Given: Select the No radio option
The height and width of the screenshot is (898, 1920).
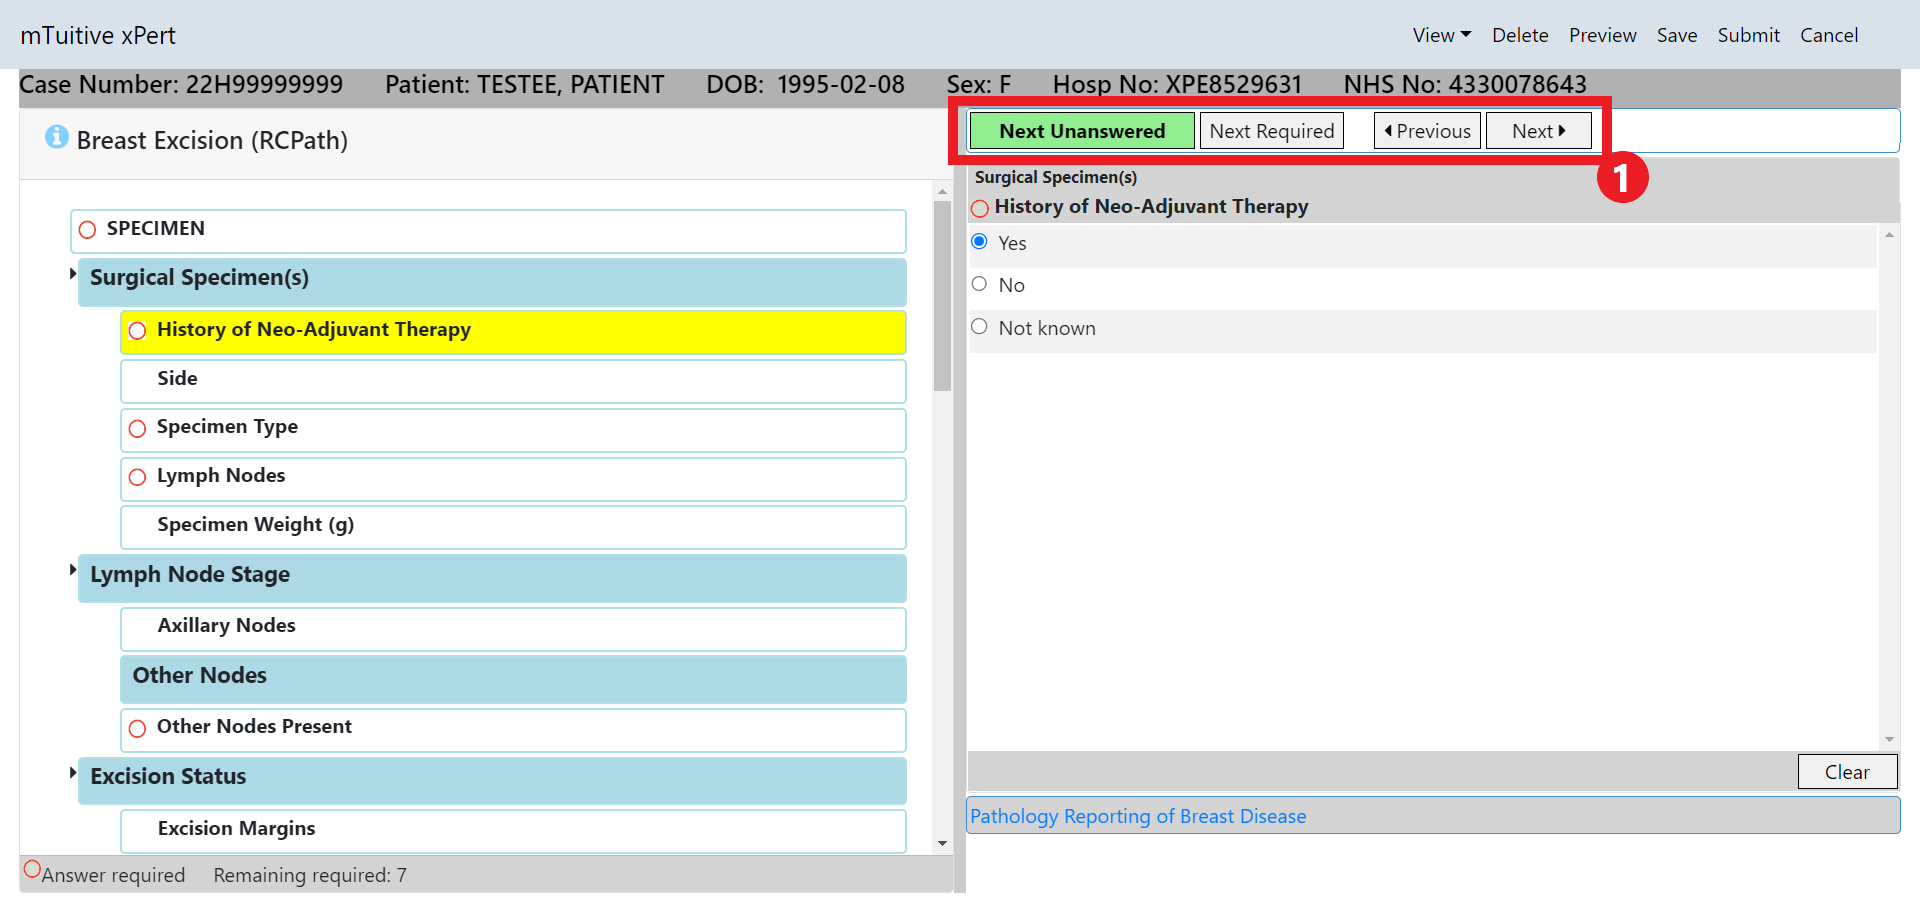Looking at the screenshot, I should (979, 284).
